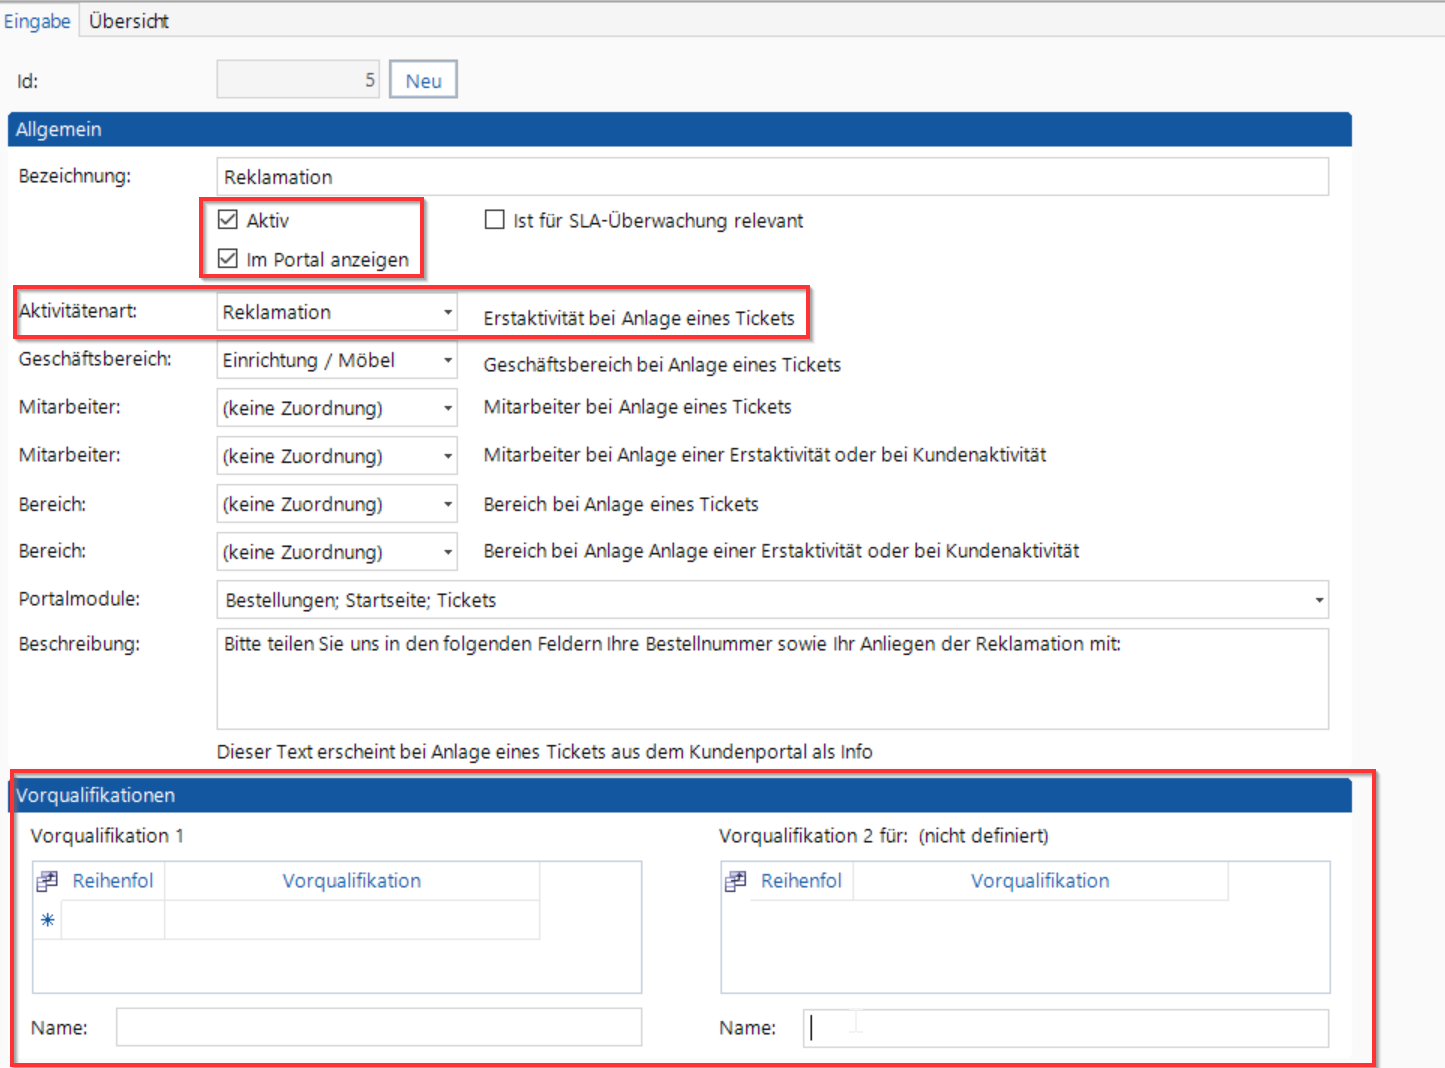This screenshot has height=1068, width=1445.
Task: Click the empty Reihenfol cell in new row
Action: coord(113,920)
